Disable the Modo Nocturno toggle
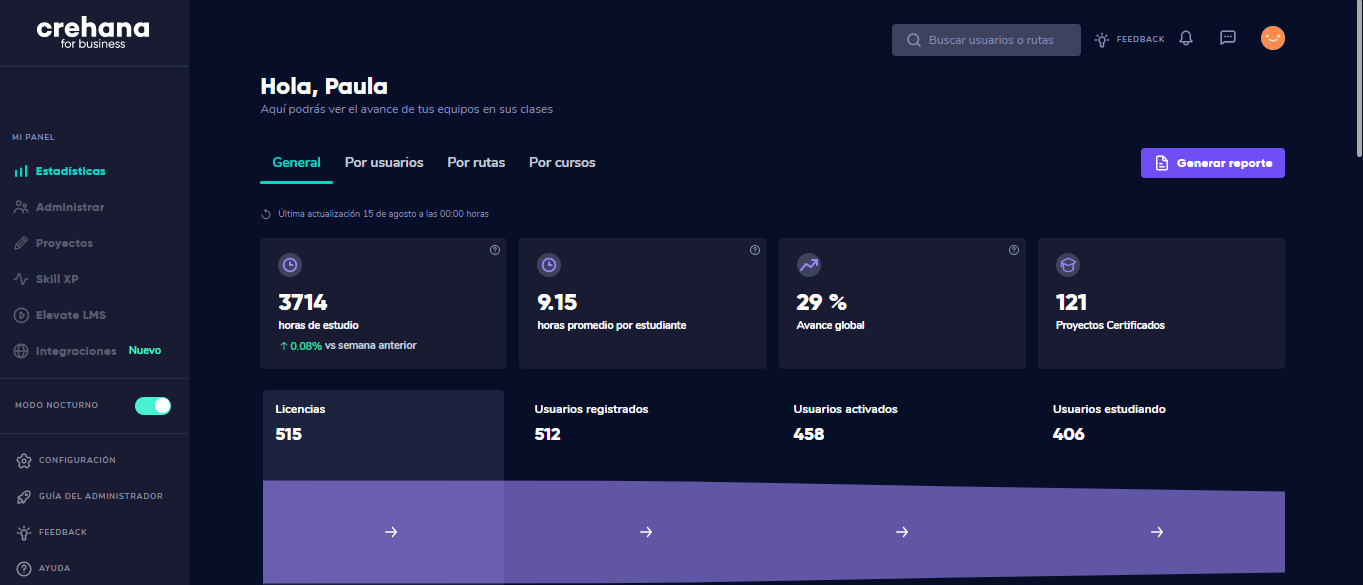 click(152, 405)
